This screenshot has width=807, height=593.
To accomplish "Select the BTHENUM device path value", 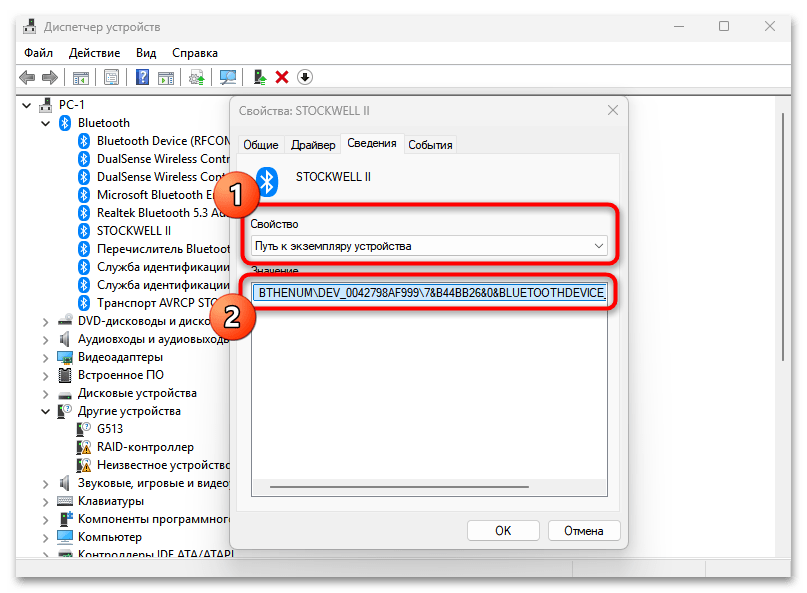I will pyautogui.click(x=430, y=293).
